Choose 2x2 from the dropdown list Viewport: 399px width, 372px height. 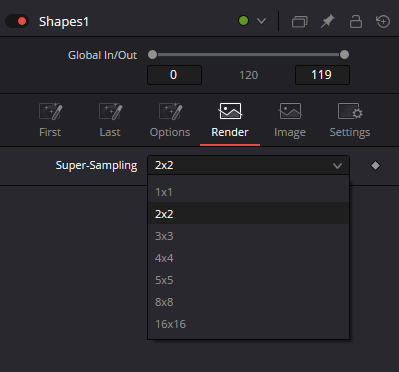point(248,214)
